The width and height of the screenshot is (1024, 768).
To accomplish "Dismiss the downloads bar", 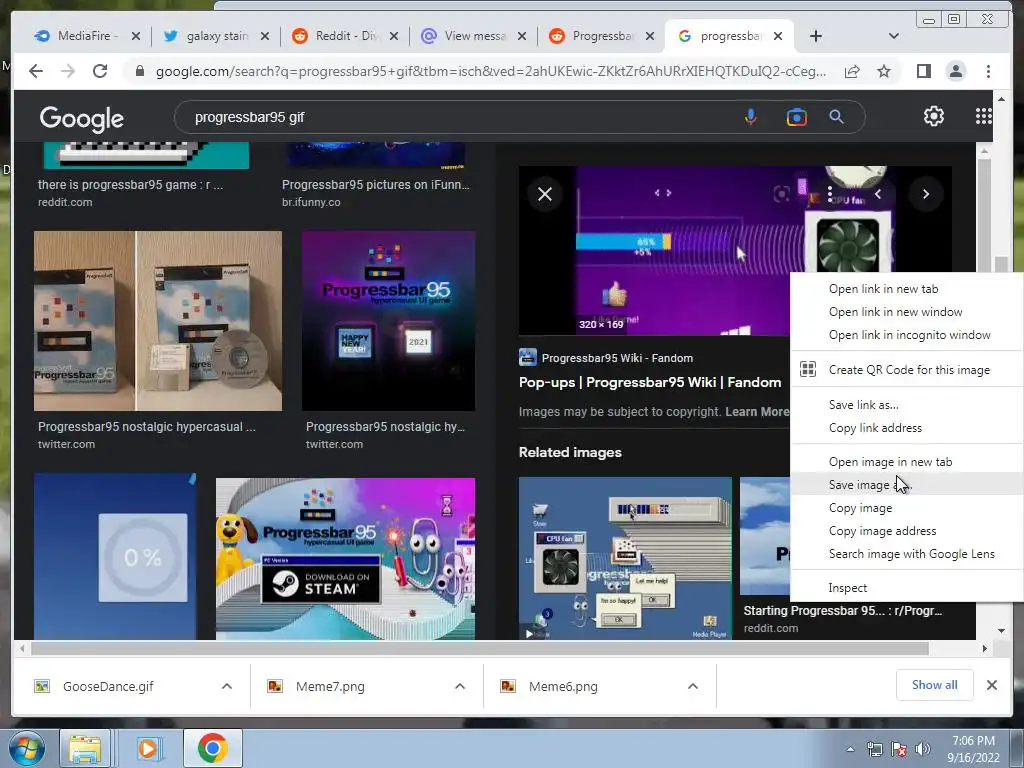I will [x=991, y=685].
